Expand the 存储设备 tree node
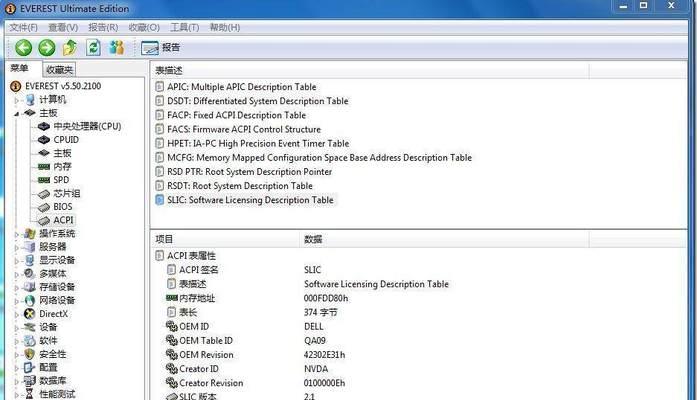Image resolution: width=697 pixels, height=400 pixels. [x=16, y=288]
